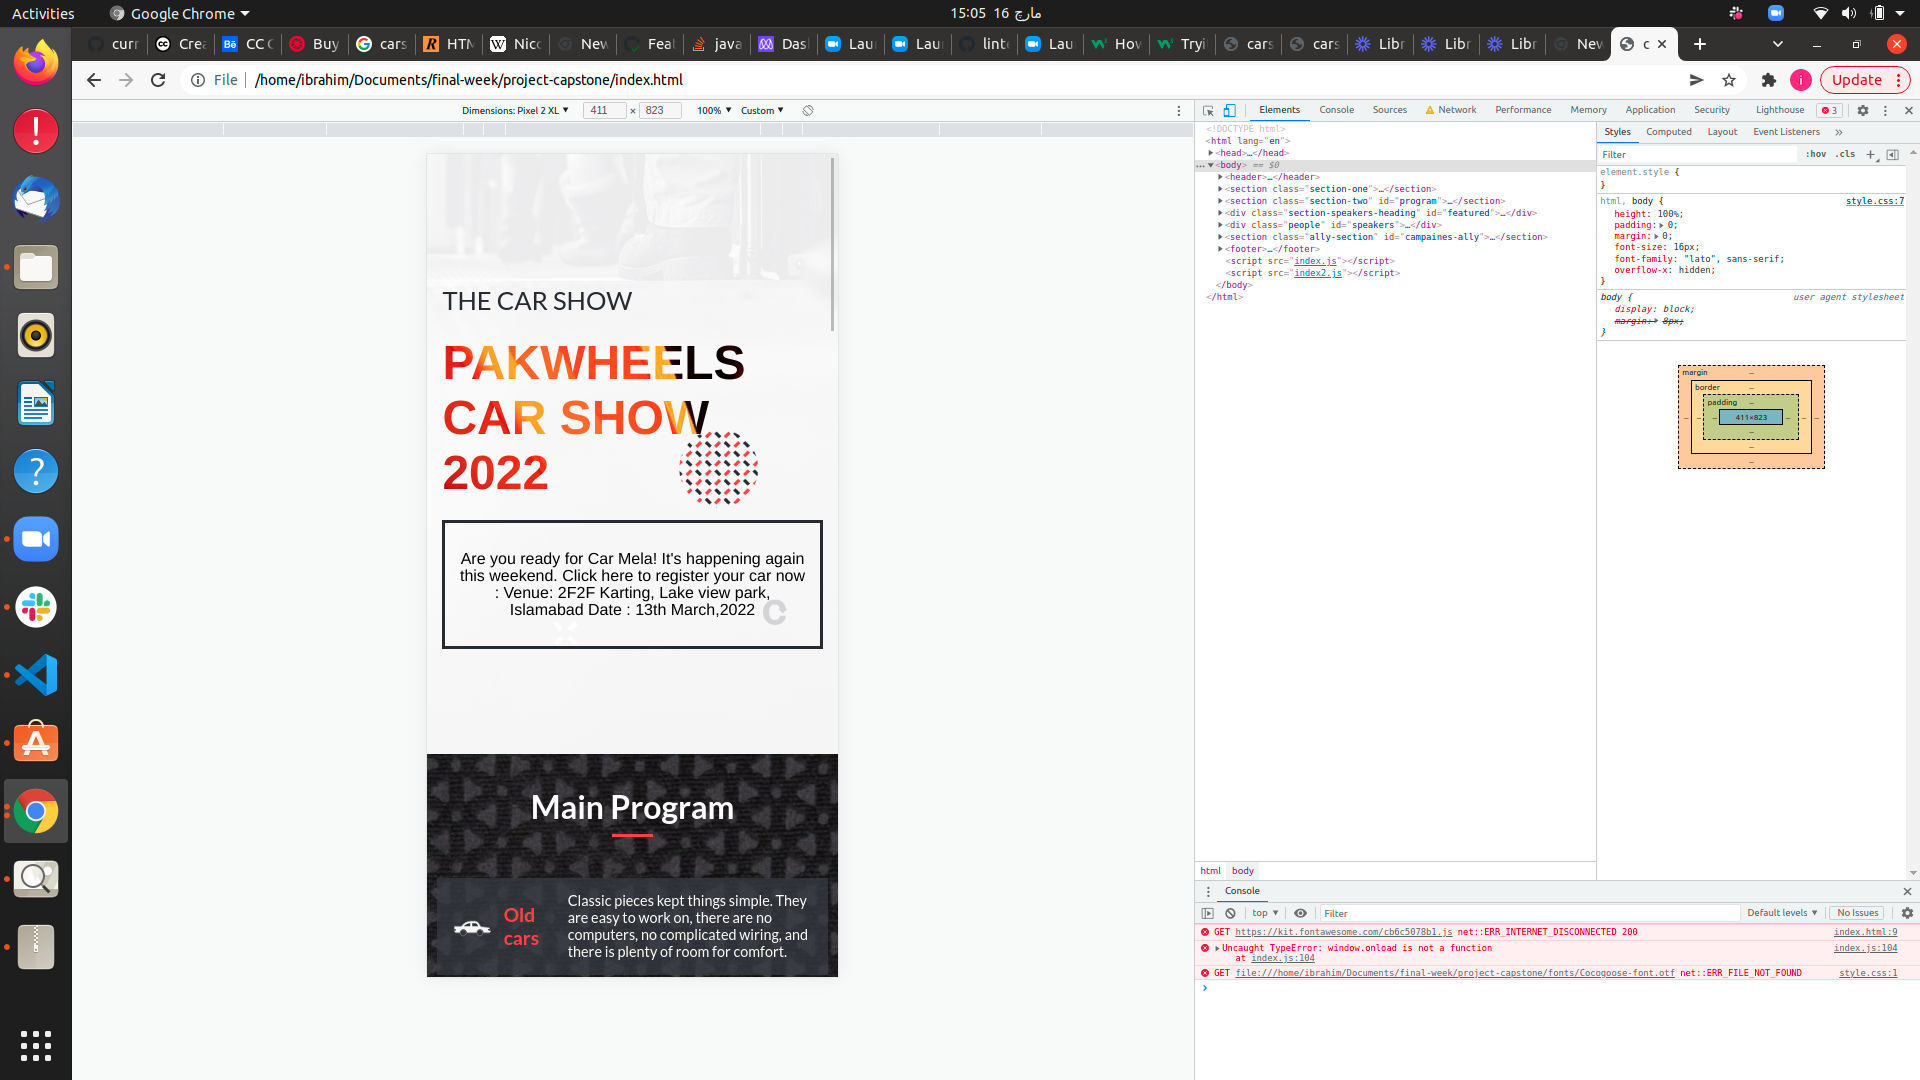Click the device width input field
This screenshot has width=1920, height=1080.
pyautogui.click(x=603, y=111)
